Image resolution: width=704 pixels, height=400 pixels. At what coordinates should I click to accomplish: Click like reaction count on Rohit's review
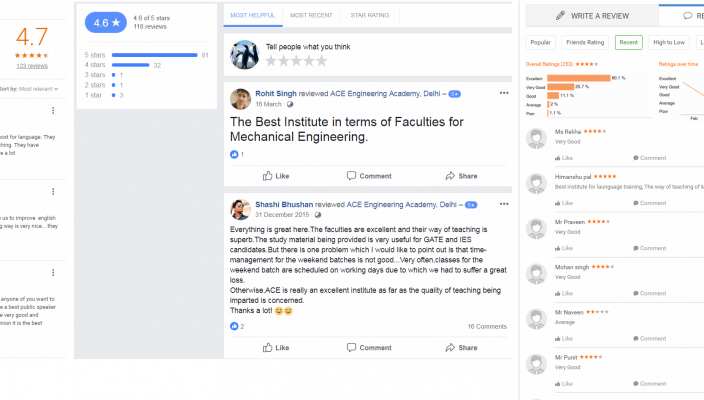(x=237, y=154)
